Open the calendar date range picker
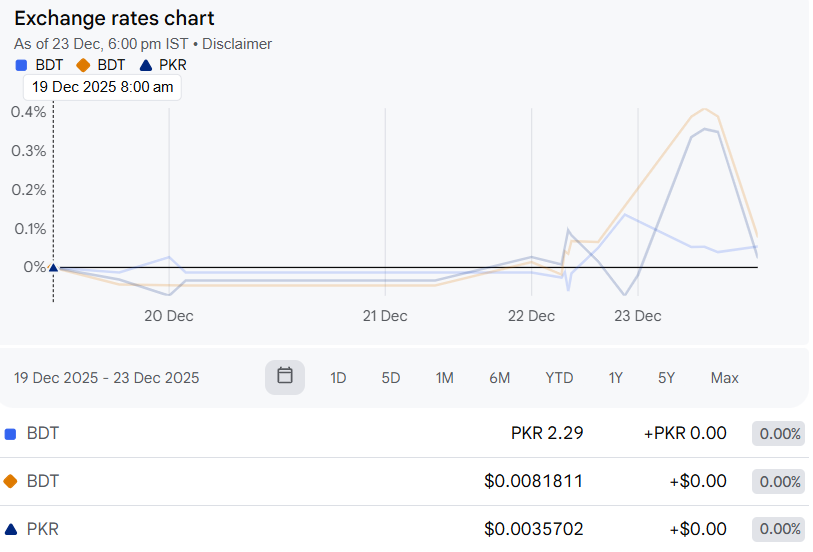813x552 pixels. pyautogui.click(x=285, y=377)
